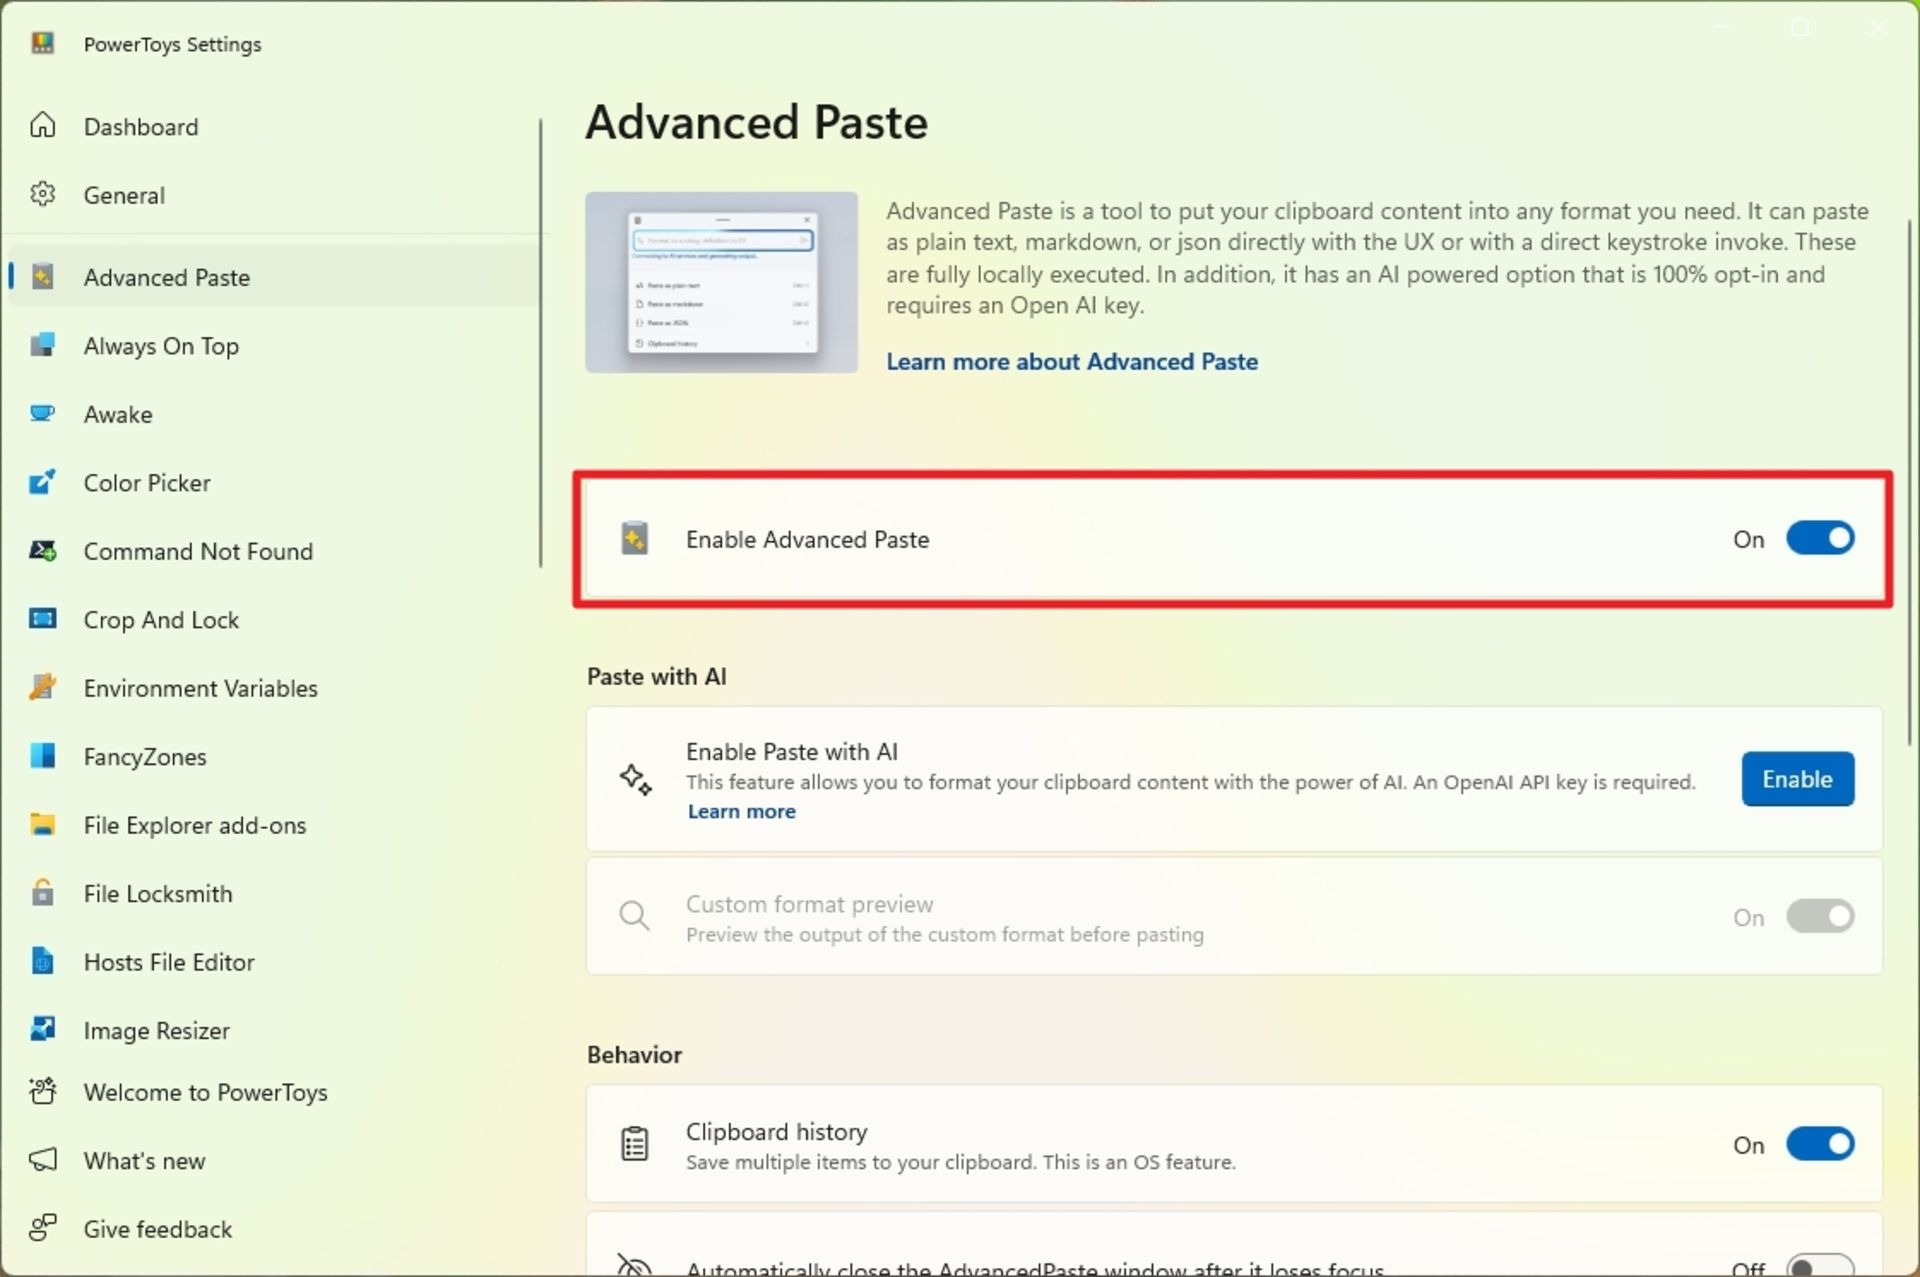
Task: Toggle the Custom format preview switch
Action: click(1820, 916)
